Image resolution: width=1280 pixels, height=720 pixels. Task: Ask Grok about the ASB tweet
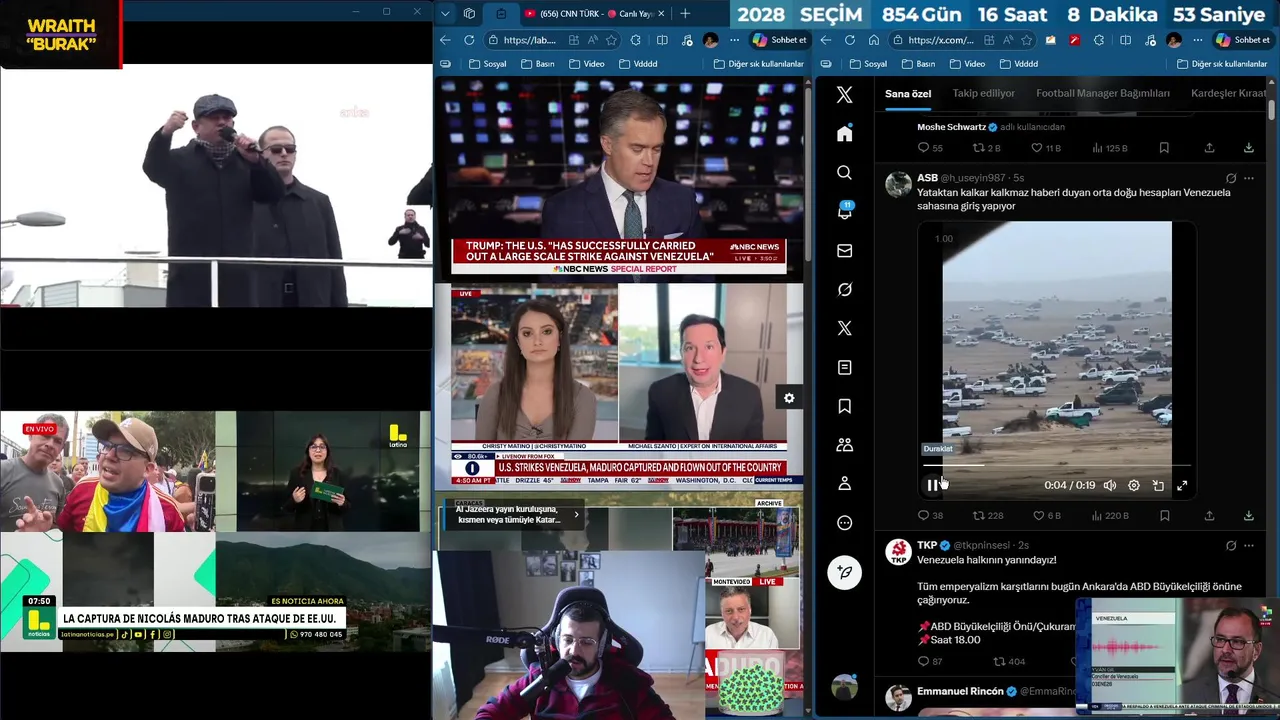[1231, 179]
